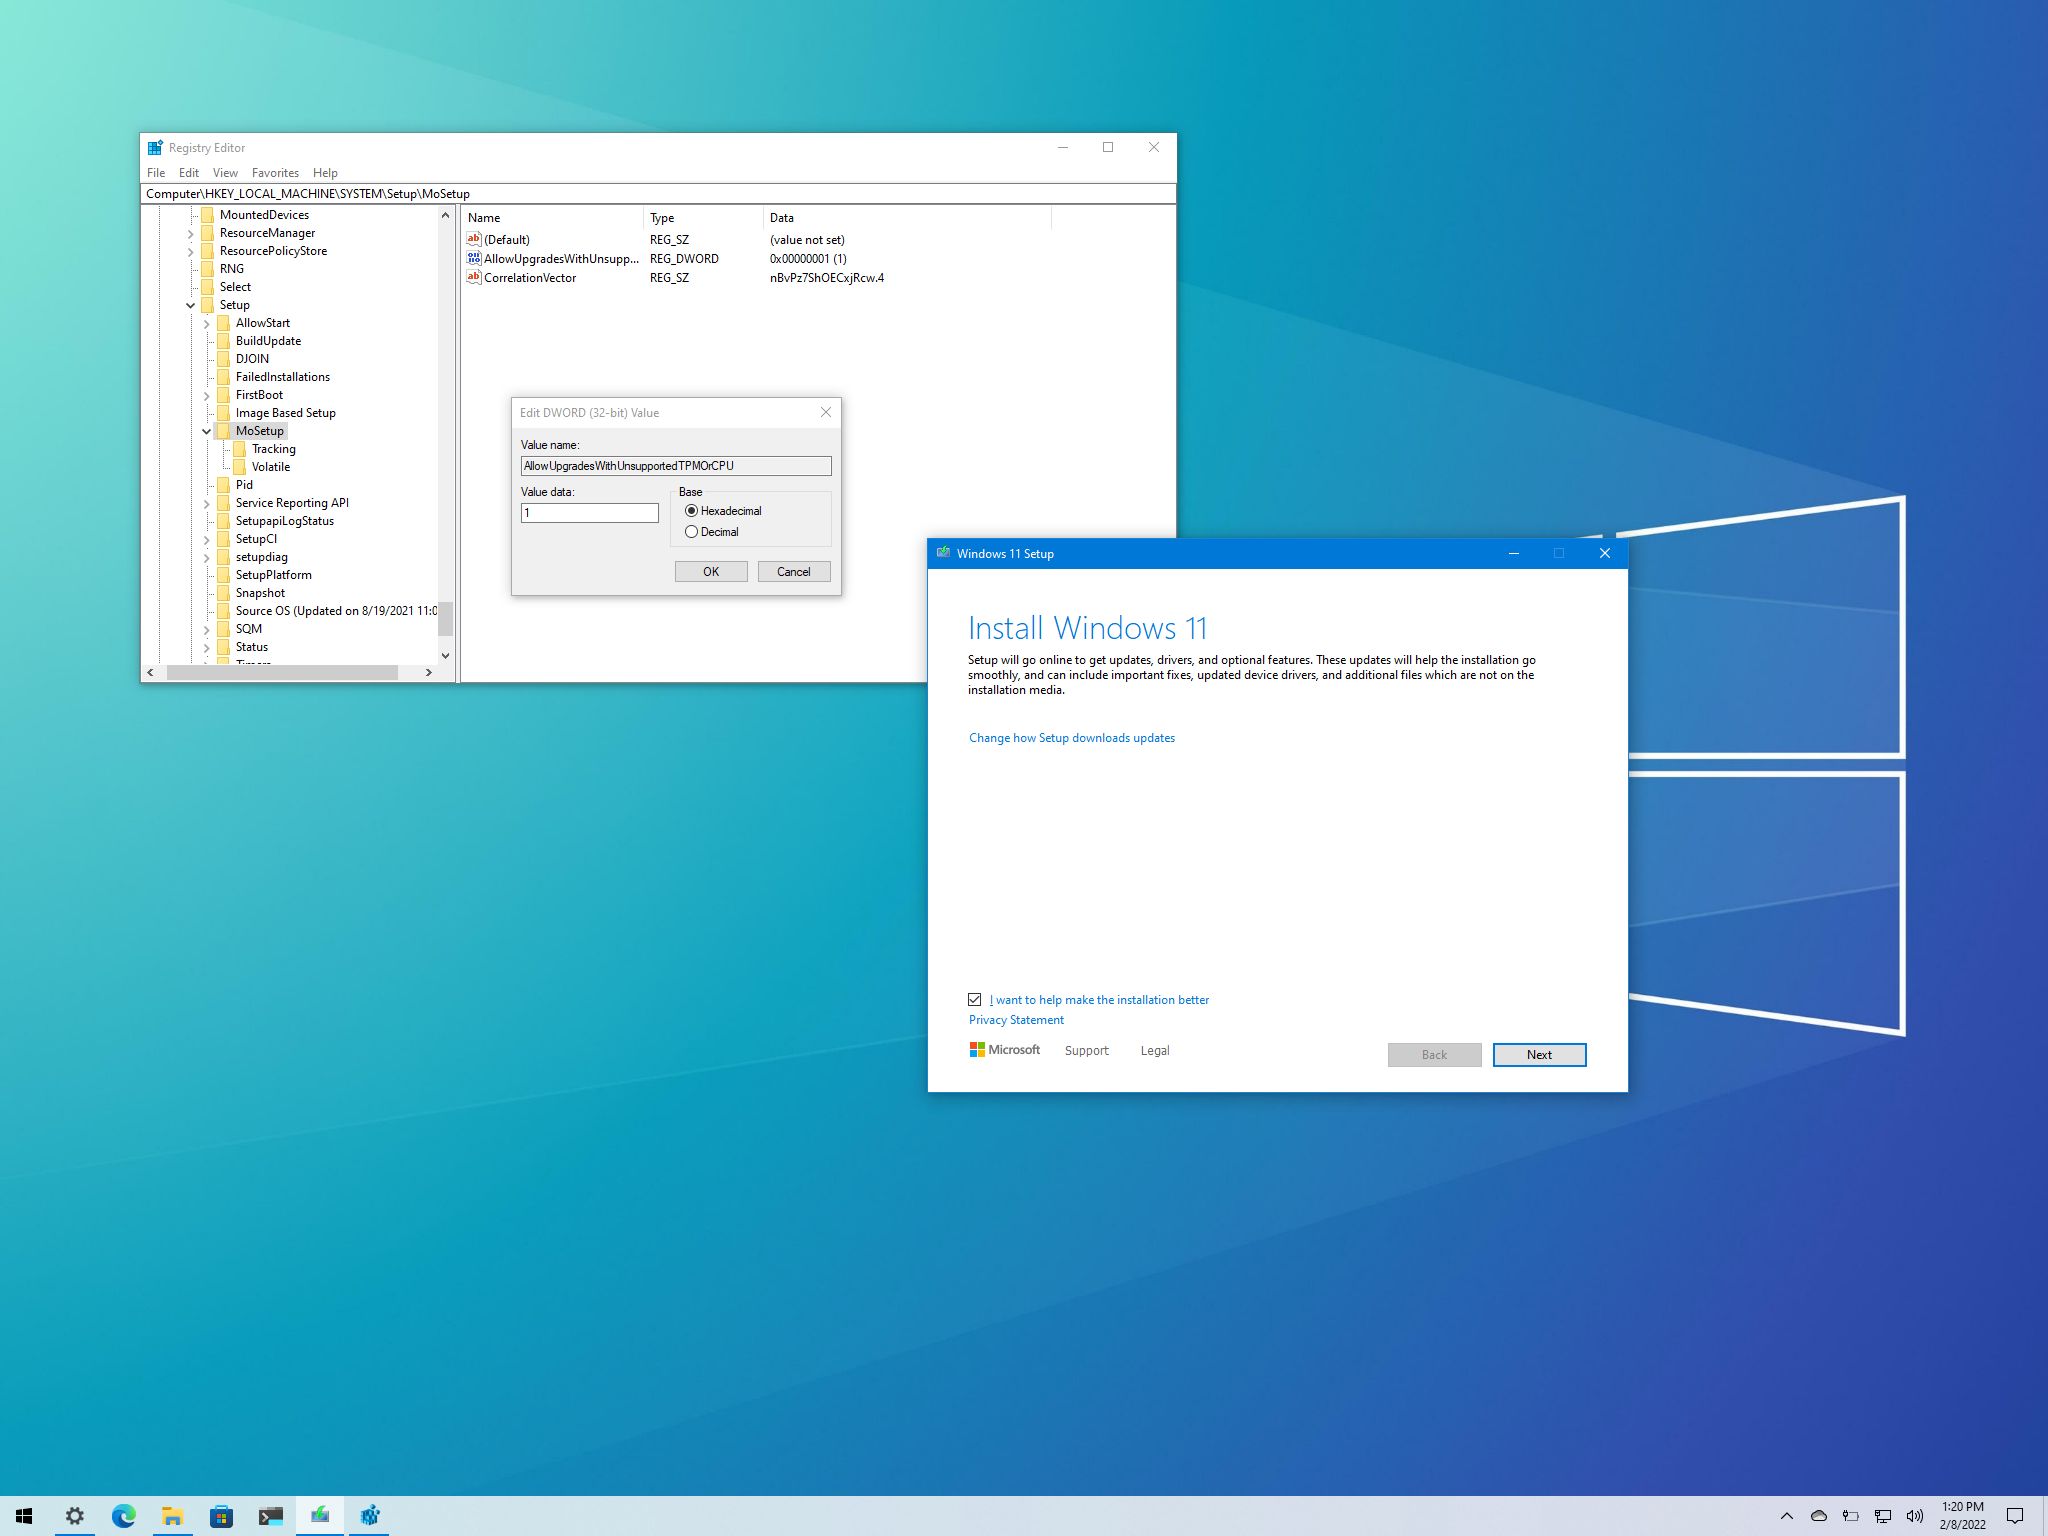Select Hexadecimal base radio button

point(690,511)
